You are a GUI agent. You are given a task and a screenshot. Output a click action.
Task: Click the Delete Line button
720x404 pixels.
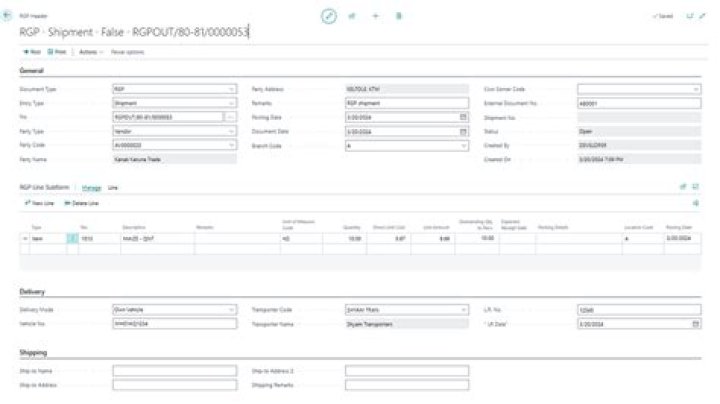pyautogui.click(x=81, y=203)
